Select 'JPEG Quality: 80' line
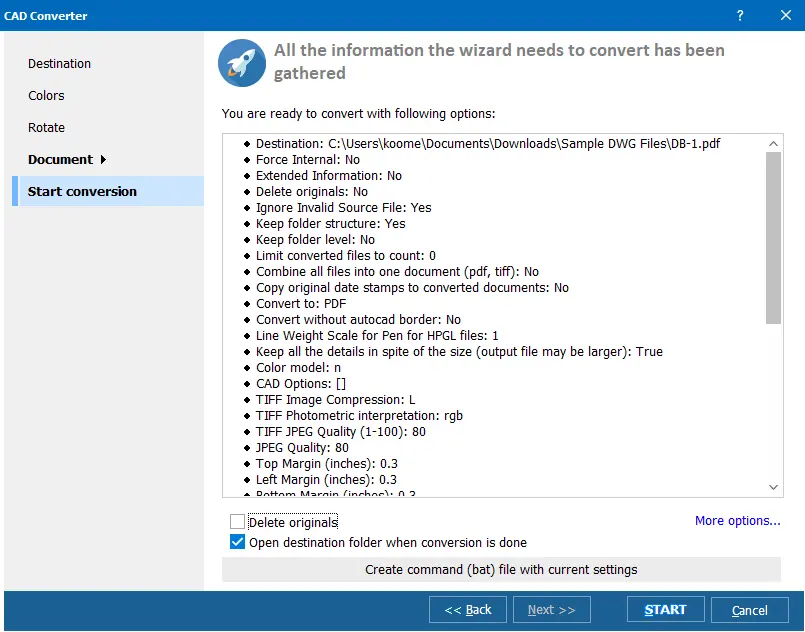Viewport: 805px width, 632px height. coord(302,448)
